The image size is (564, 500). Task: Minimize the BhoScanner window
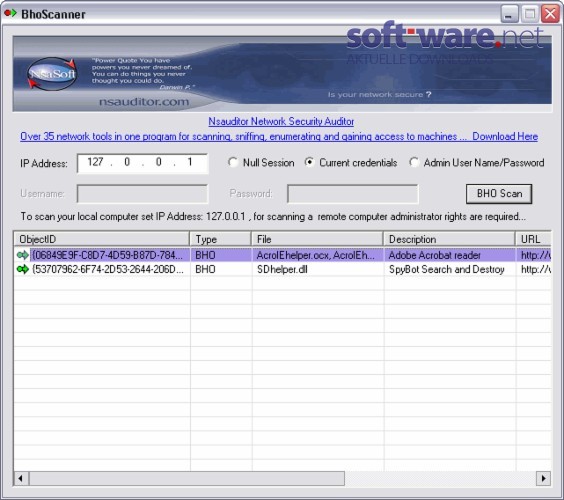pyautogui.click(x=509, y=14)
